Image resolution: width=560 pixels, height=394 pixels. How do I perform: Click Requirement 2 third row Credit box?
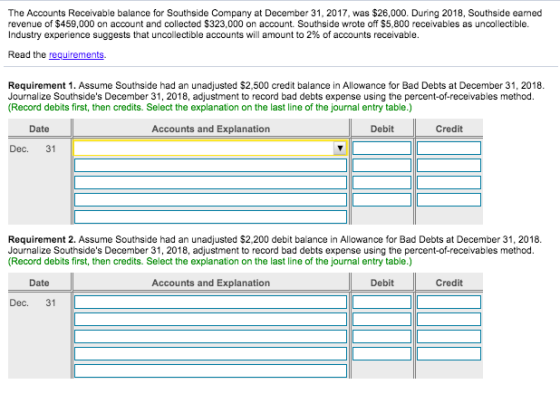click(449, 336)
